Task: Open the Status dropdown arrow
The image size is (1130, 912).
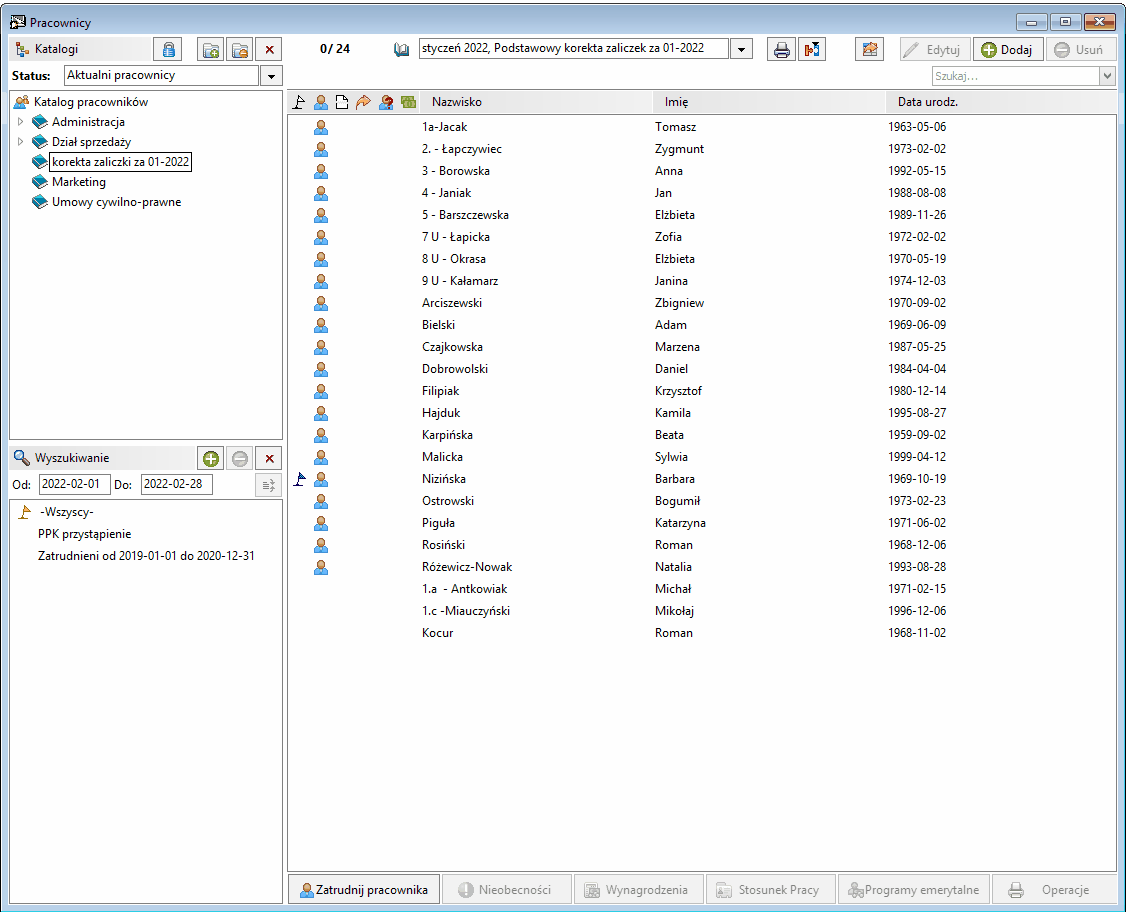Action: [x=271, y=76]
